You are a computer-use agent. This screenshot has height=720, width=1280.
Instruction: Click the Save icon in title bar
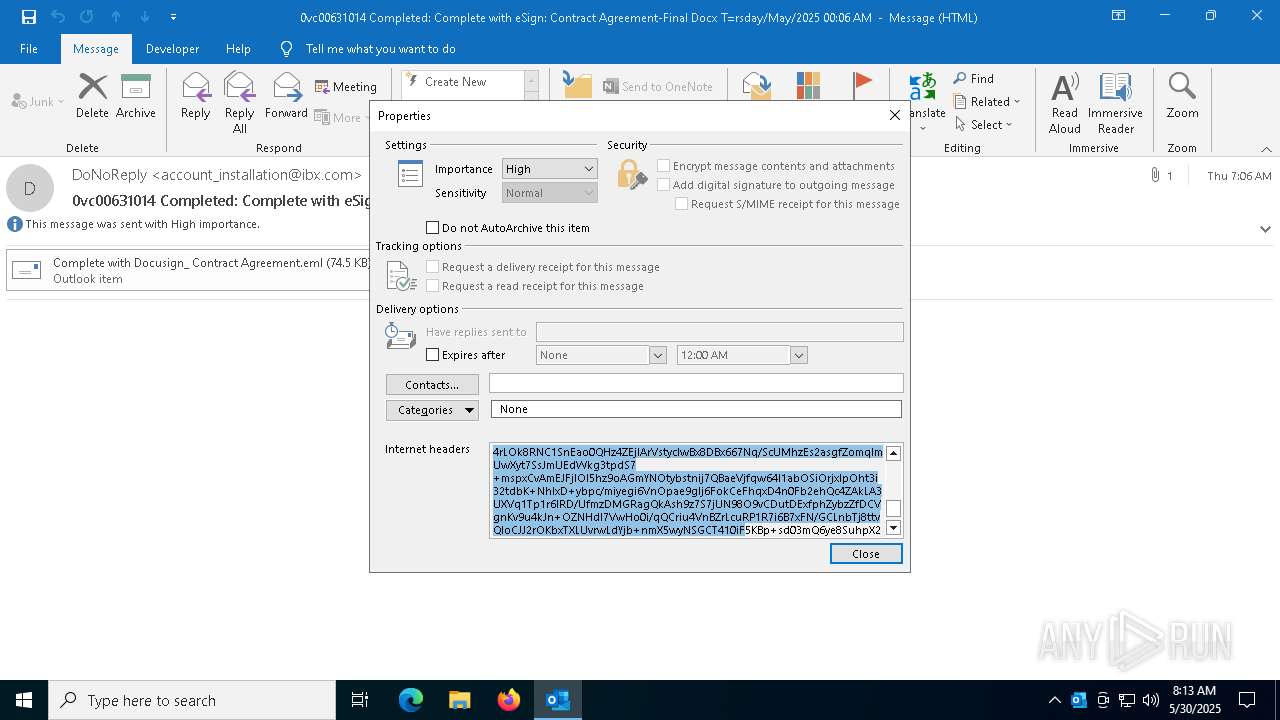[28, 17]
